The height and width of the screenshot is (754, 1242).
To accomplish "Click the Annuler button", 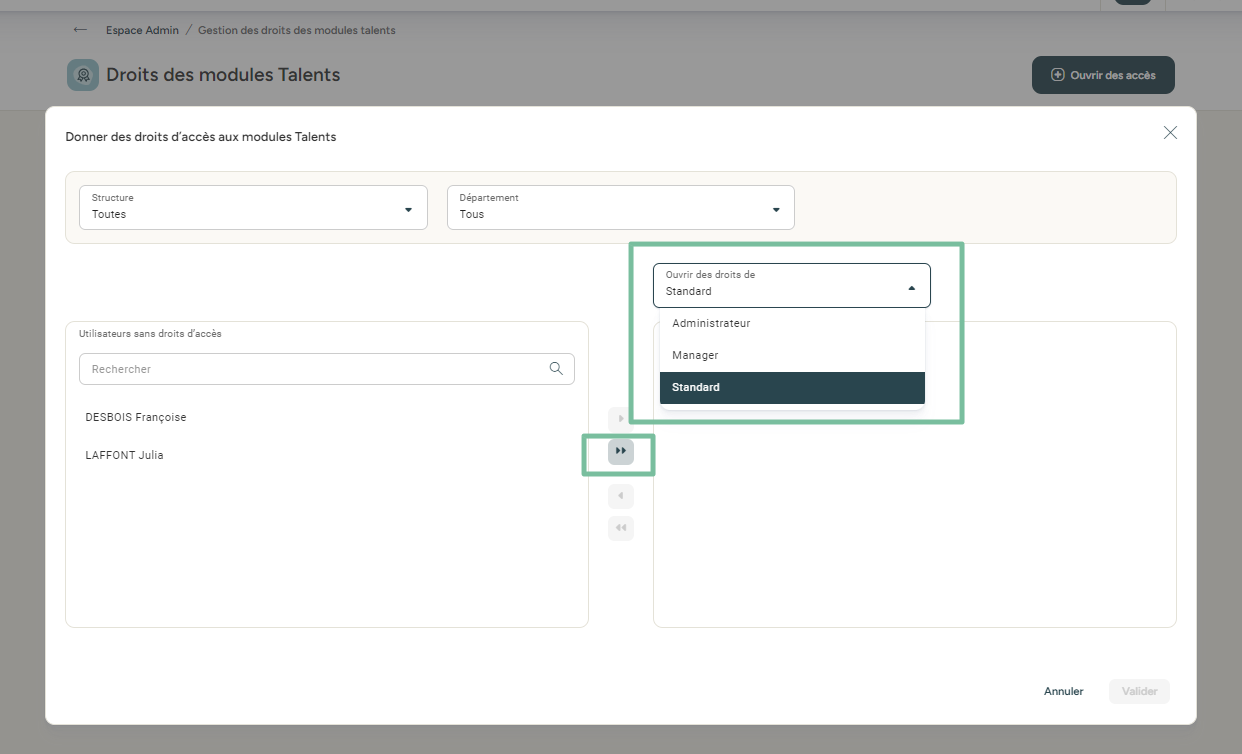I will point(1063,691).
